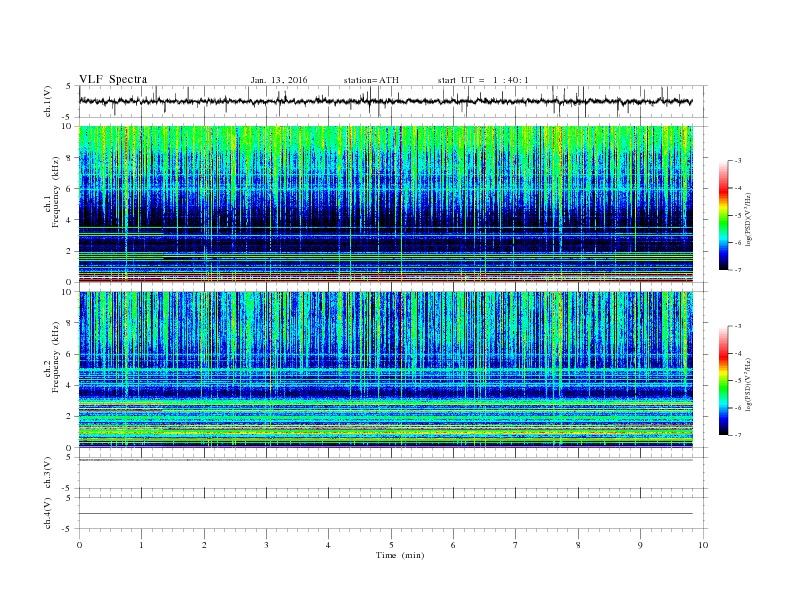Select the ch.2 "Frequency (kHz)" axis label
The width and height of the screenshot is (792, 612).
click(56, 356)
